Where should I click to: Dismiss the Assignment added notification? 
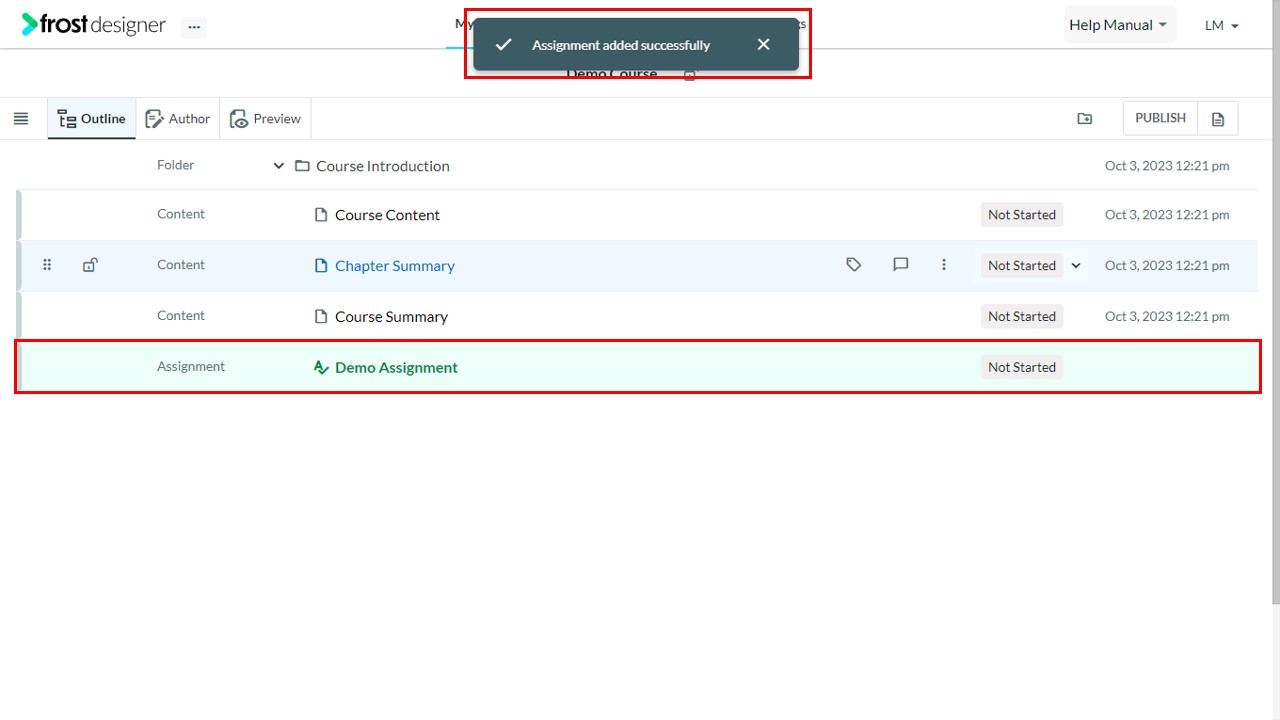764,45
